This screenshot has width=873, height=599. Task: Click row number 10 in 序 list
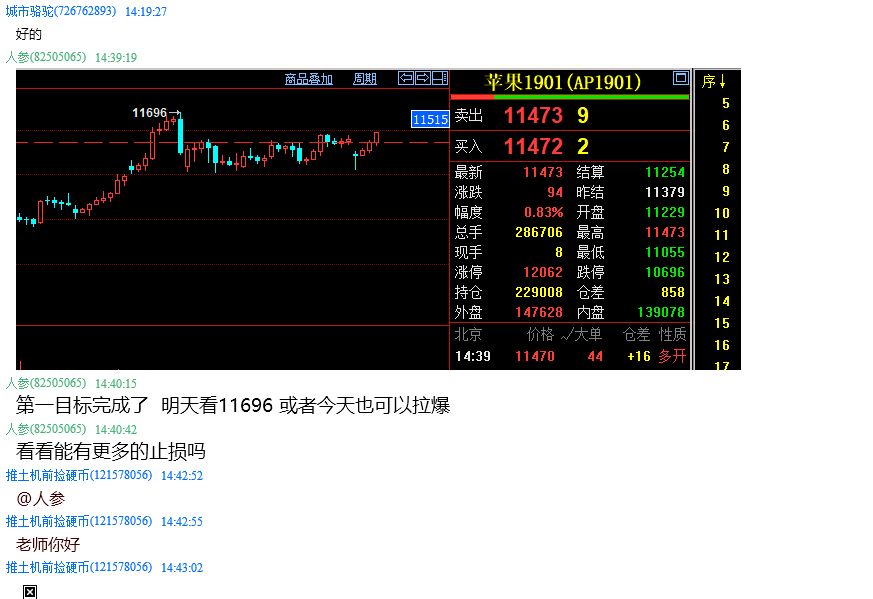[x=722, y=213]
